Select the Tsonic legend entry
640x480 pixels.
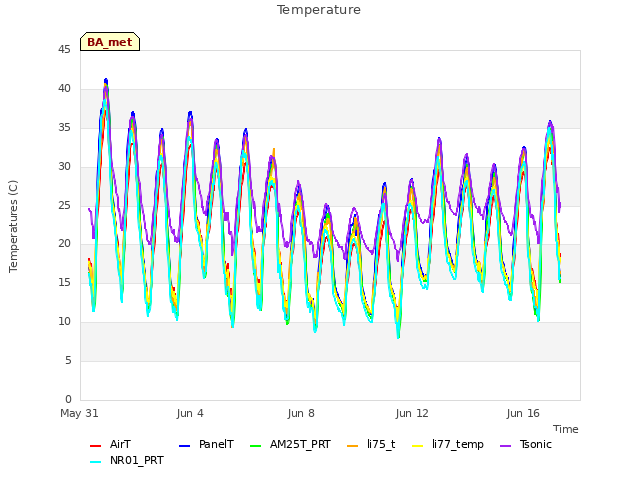tap(526, 444)
